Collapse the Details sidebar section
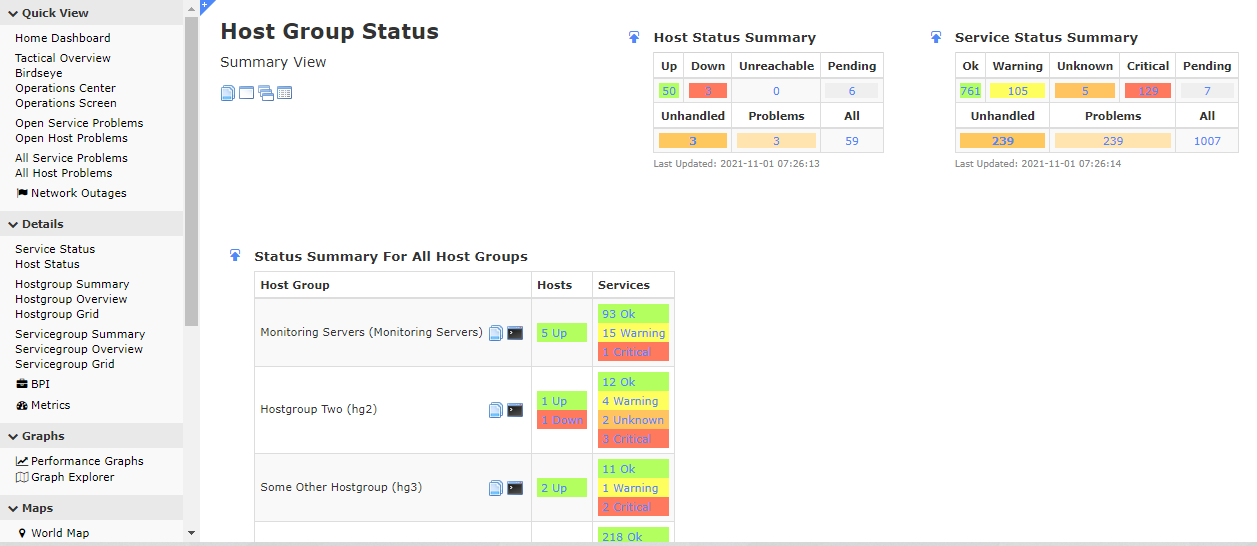The image size is (1257, 546). [x=13, y=224]
